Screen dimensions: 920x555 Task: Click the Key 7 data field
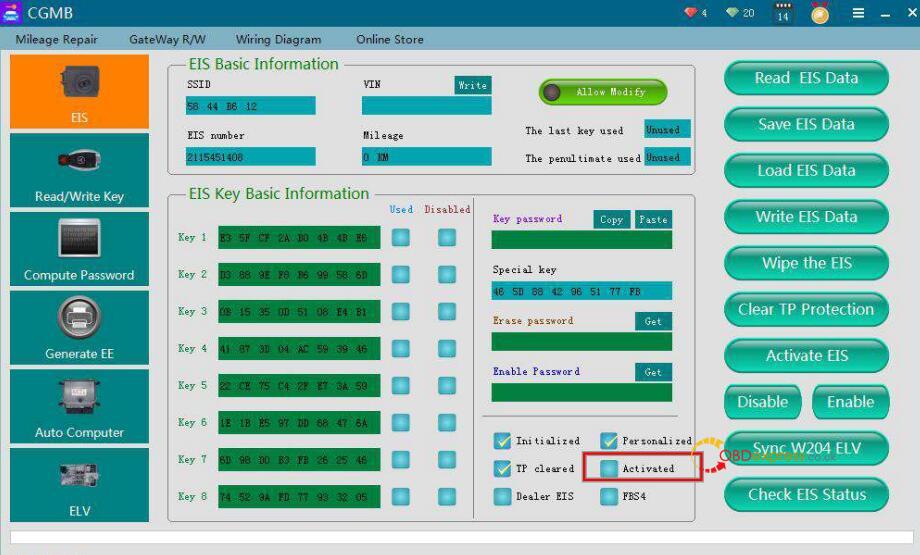tap(299, 459)
